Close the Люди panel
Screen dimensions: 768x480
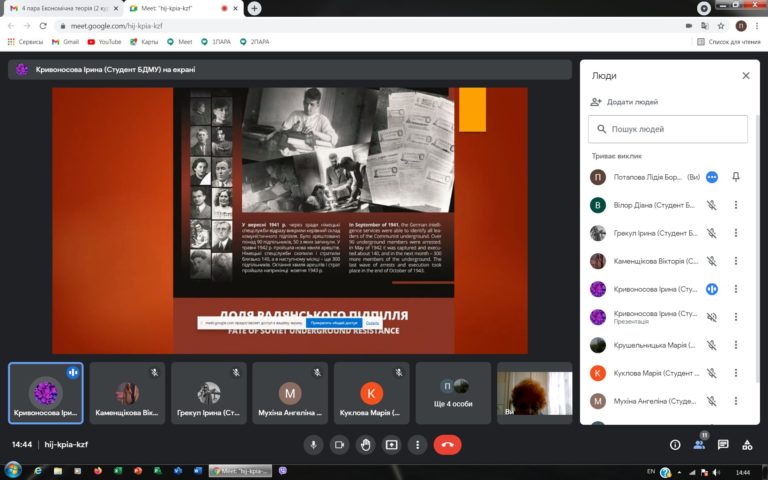[745, 76]
